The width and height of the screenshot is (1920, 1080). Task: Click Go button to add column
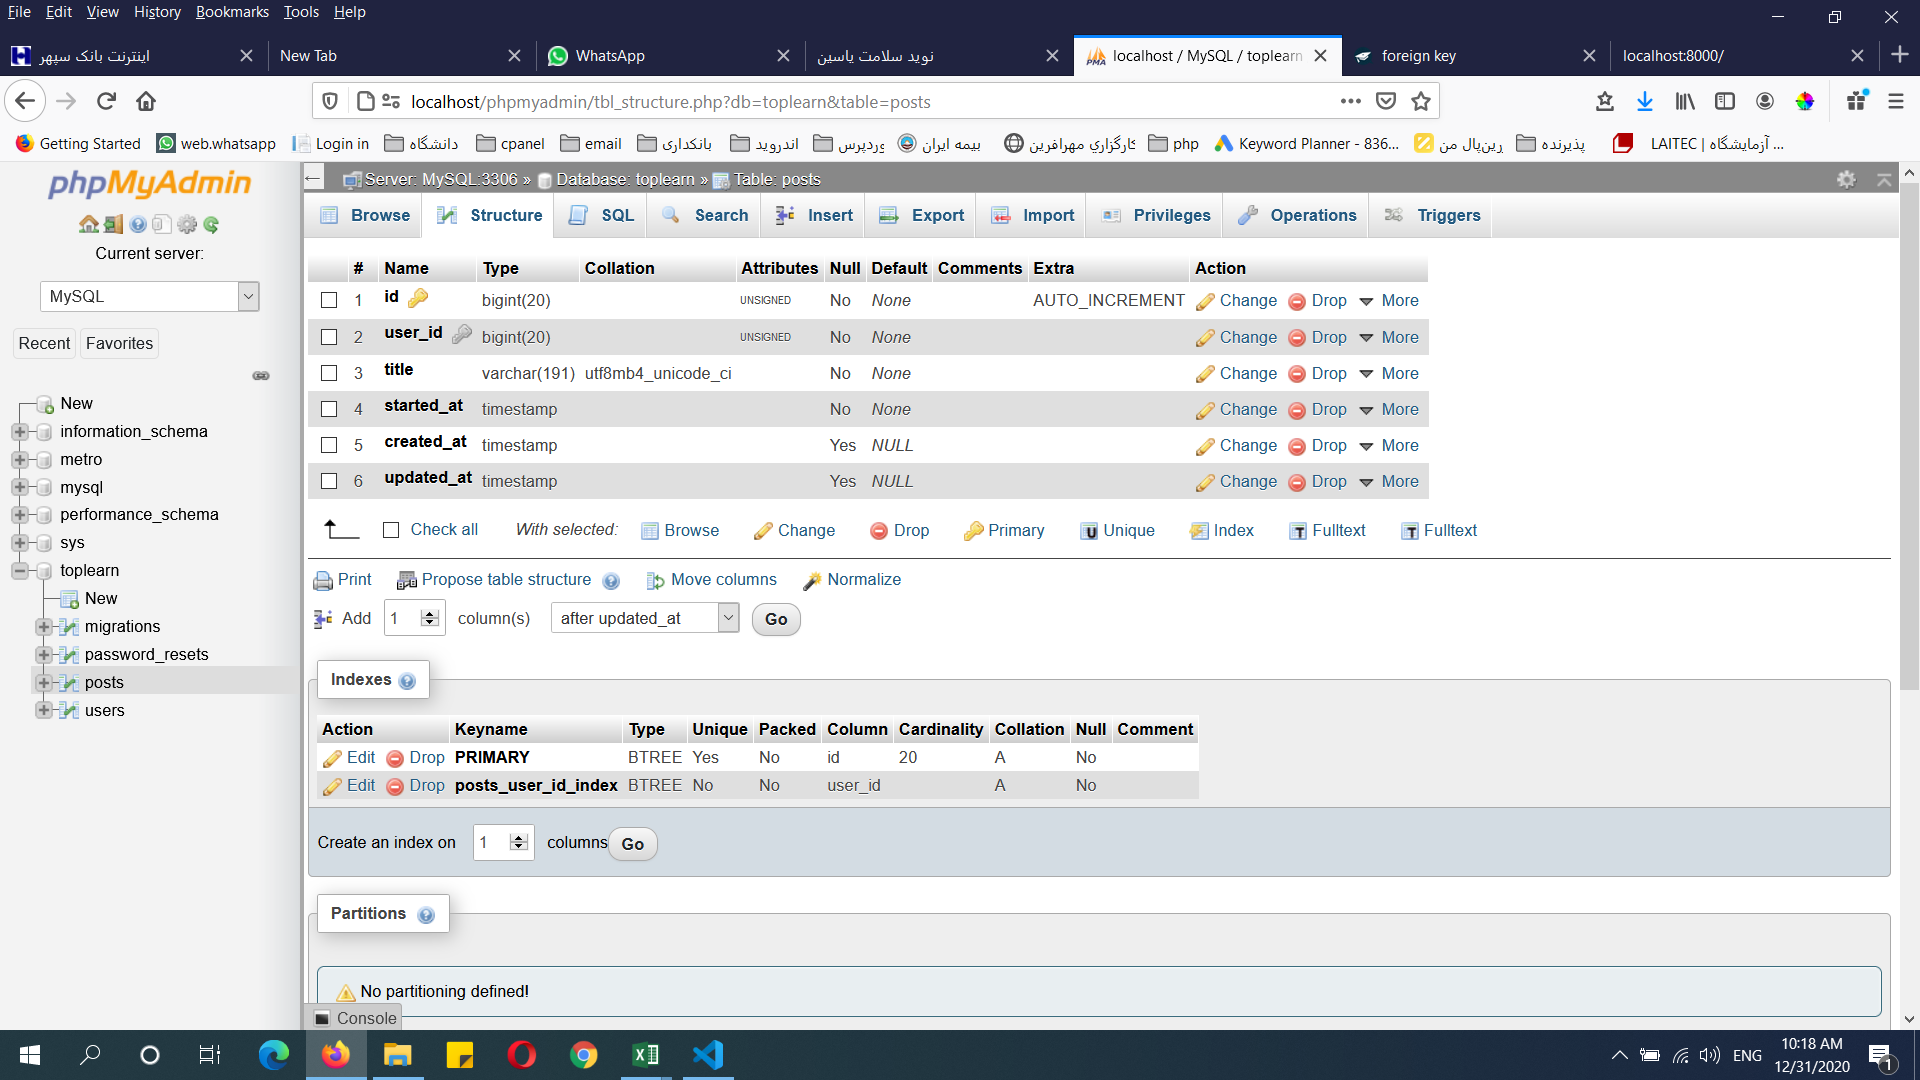pyautogui.click(x=776, y=619)
